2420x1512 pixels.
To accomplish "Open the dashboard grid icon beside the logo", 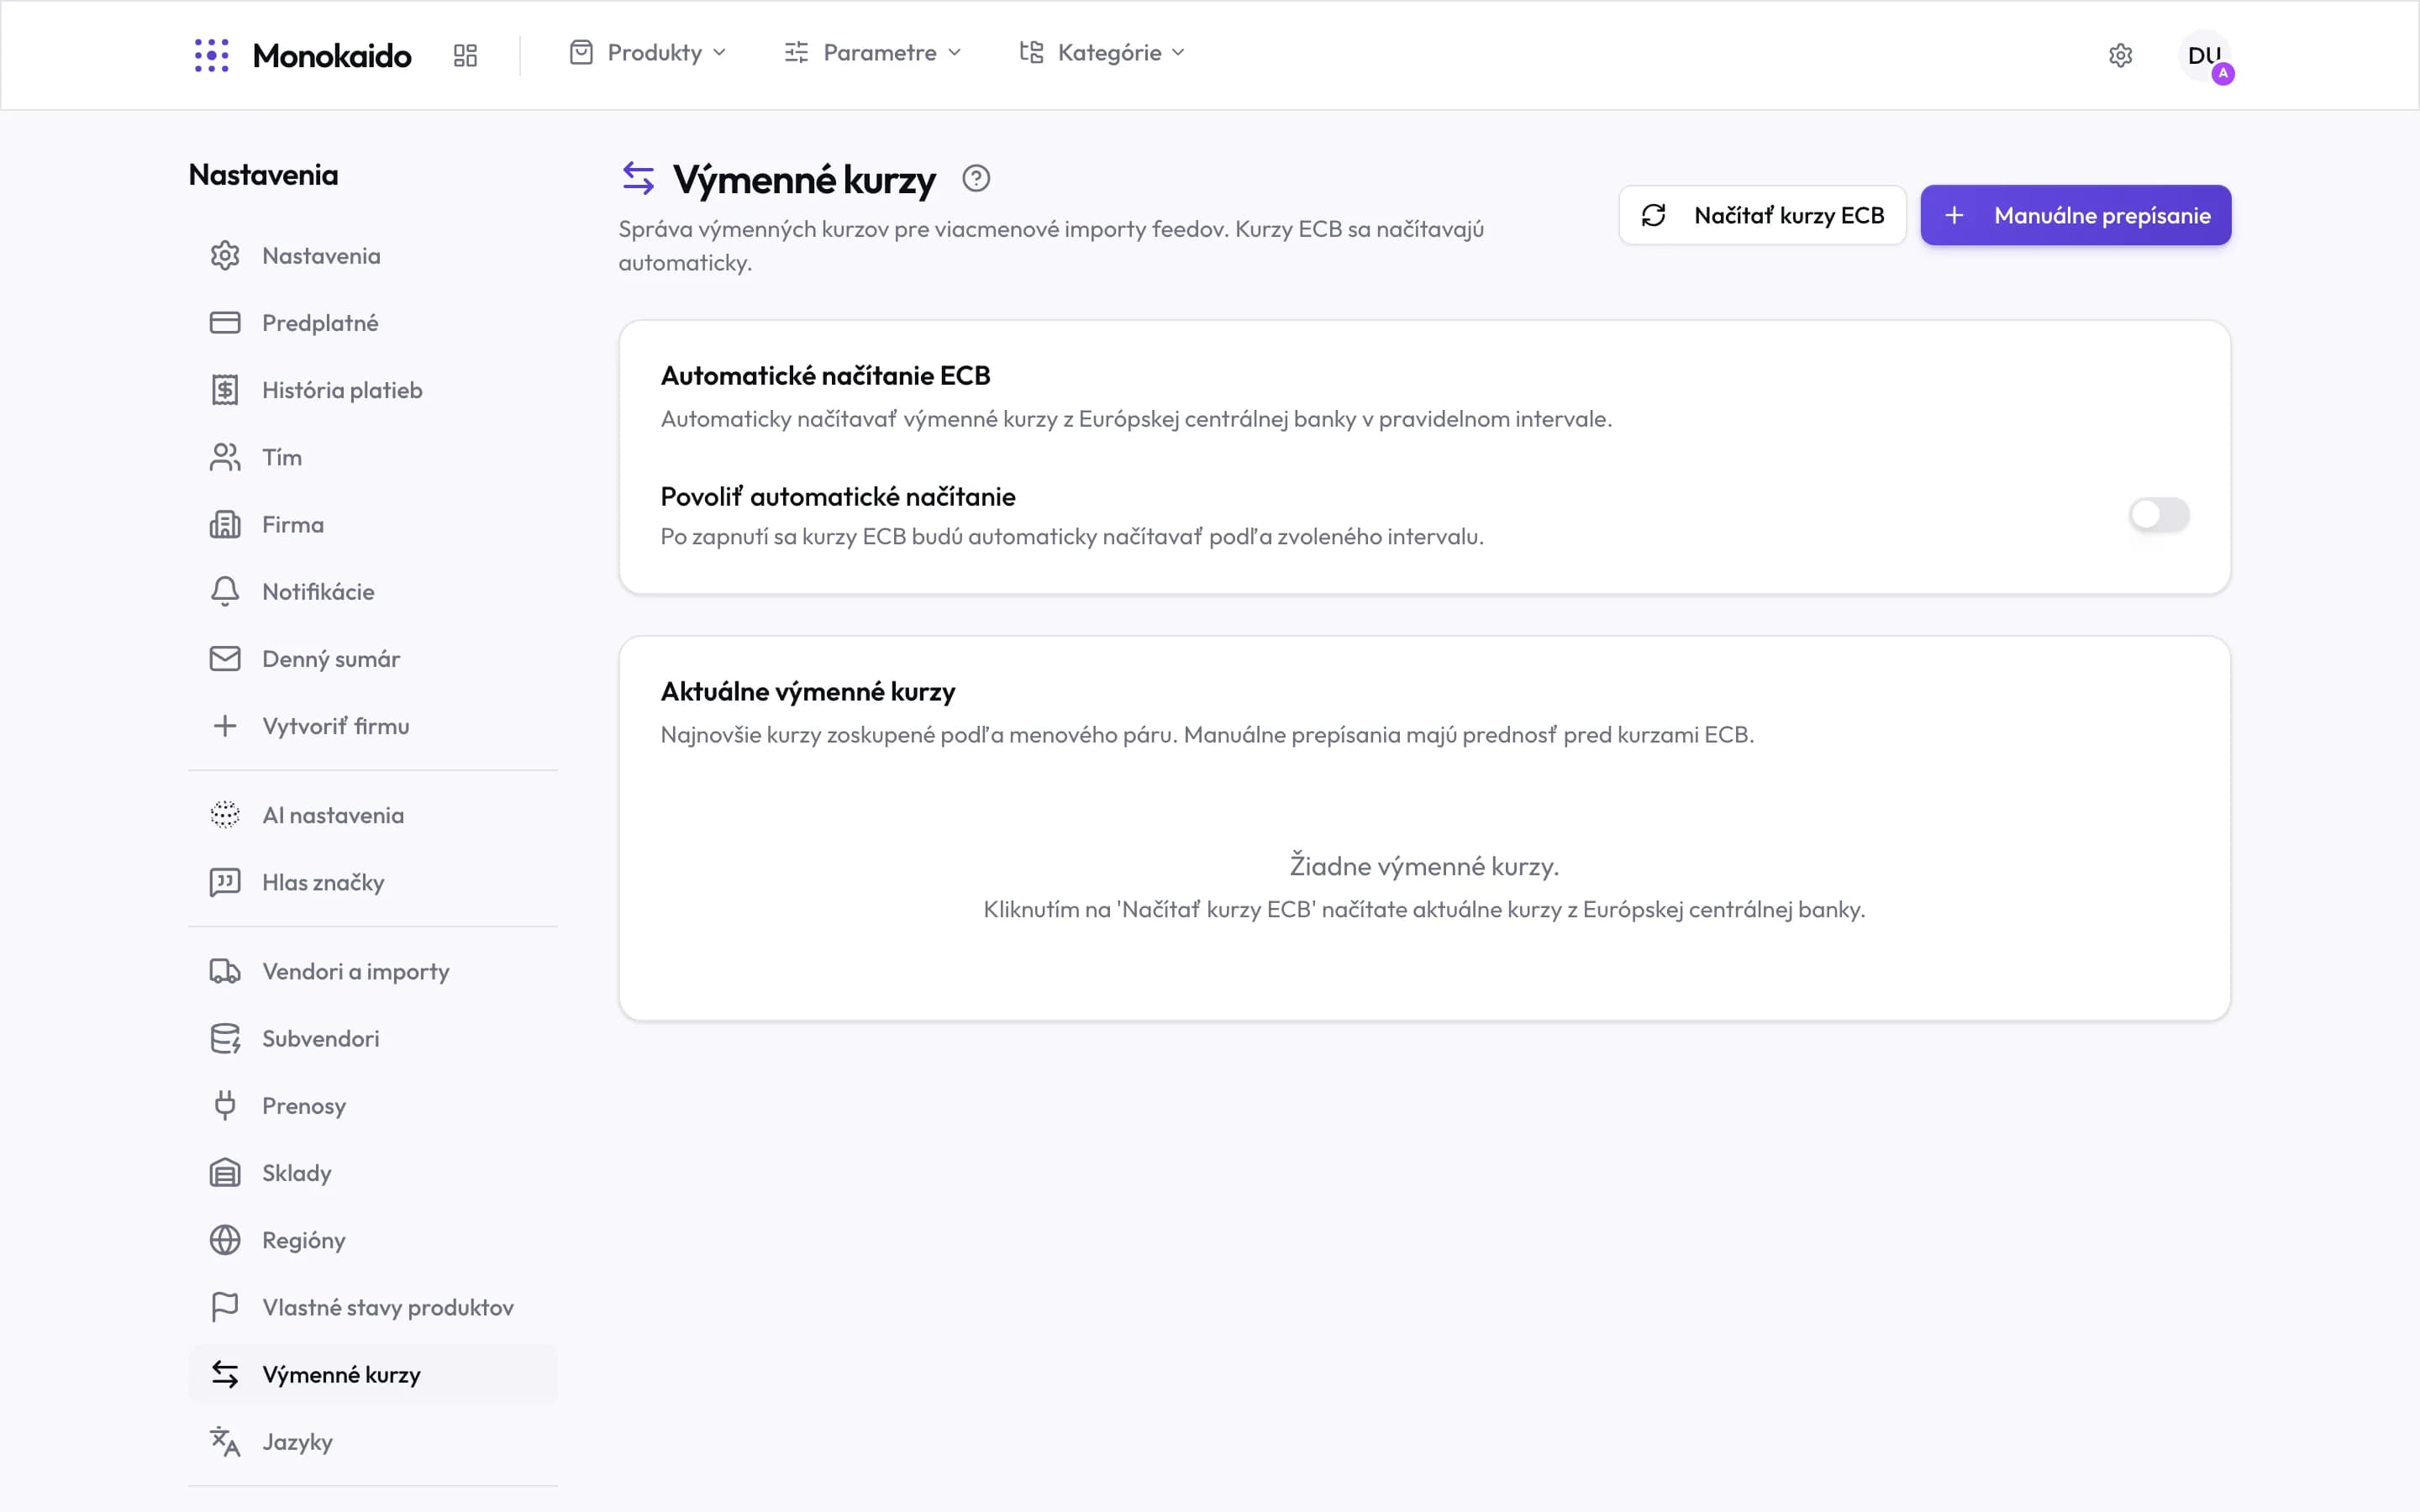I will point(465,55).
